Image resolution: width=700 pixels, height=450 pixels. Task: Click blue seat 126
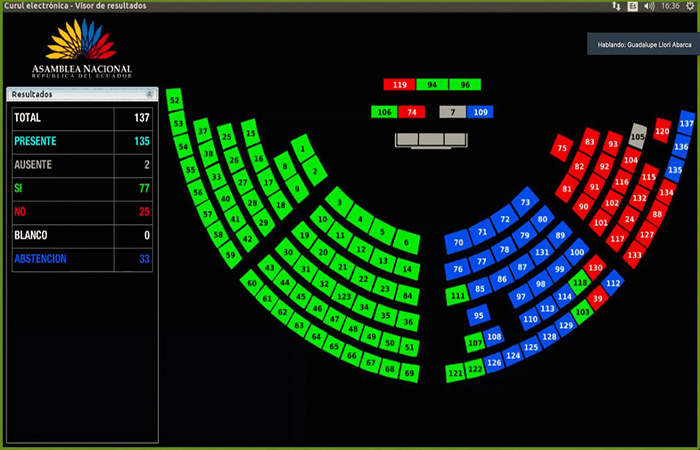pyautogui.click(x=494, y=363)
